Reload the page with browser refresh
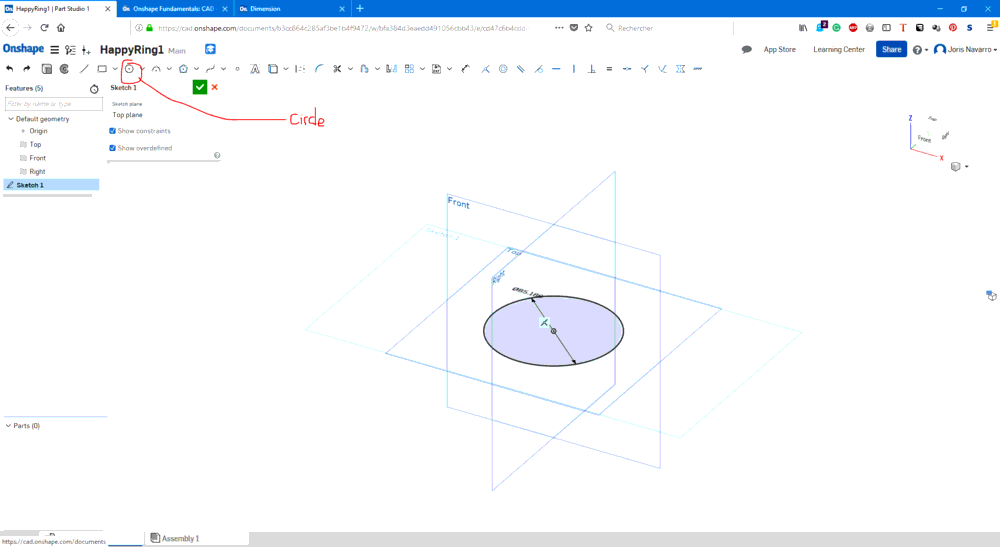The height and width of the screenshot is (547, 1000). click(45, 27)
